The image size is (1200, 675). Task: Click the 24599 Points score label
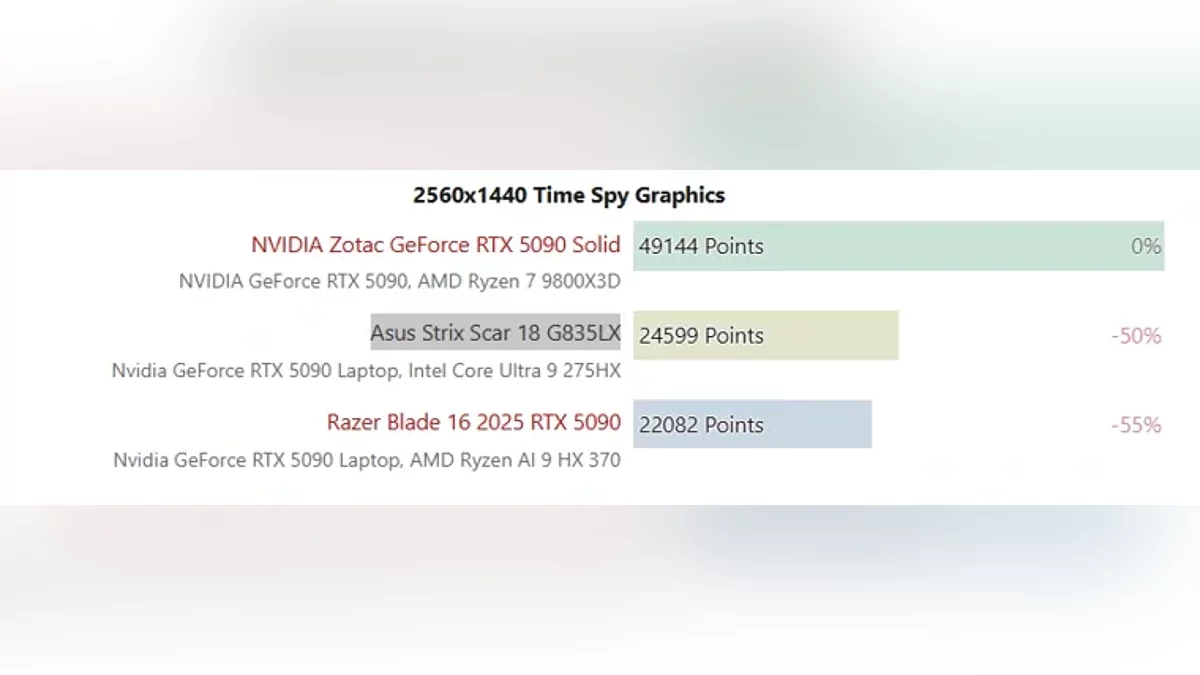point(700,335)
